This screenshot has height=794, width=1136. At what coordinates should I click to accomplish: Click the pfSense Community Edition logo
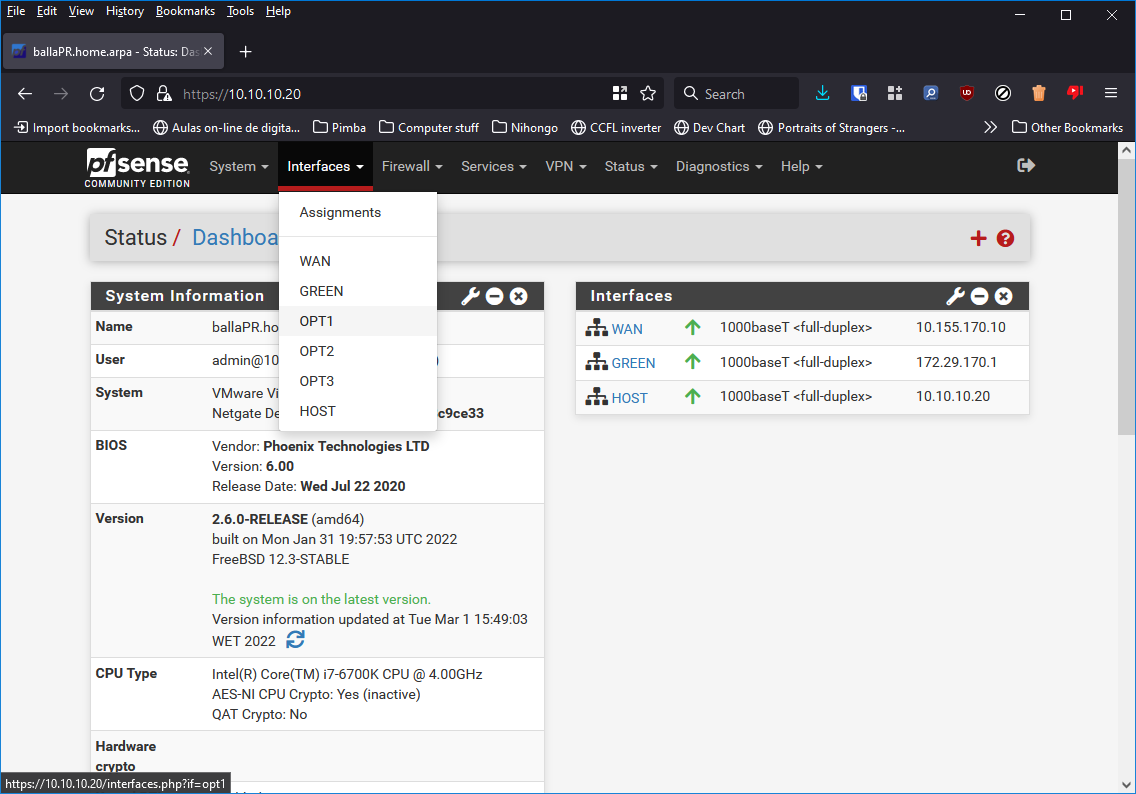click(137, 166)
